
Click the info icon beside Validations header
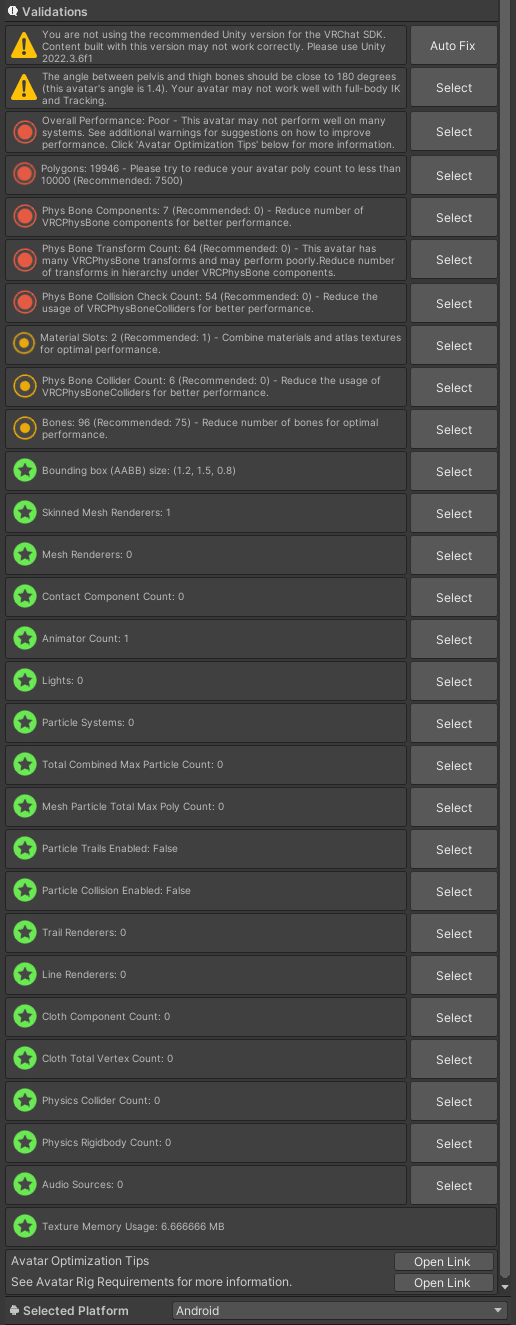tap(13, 11)
